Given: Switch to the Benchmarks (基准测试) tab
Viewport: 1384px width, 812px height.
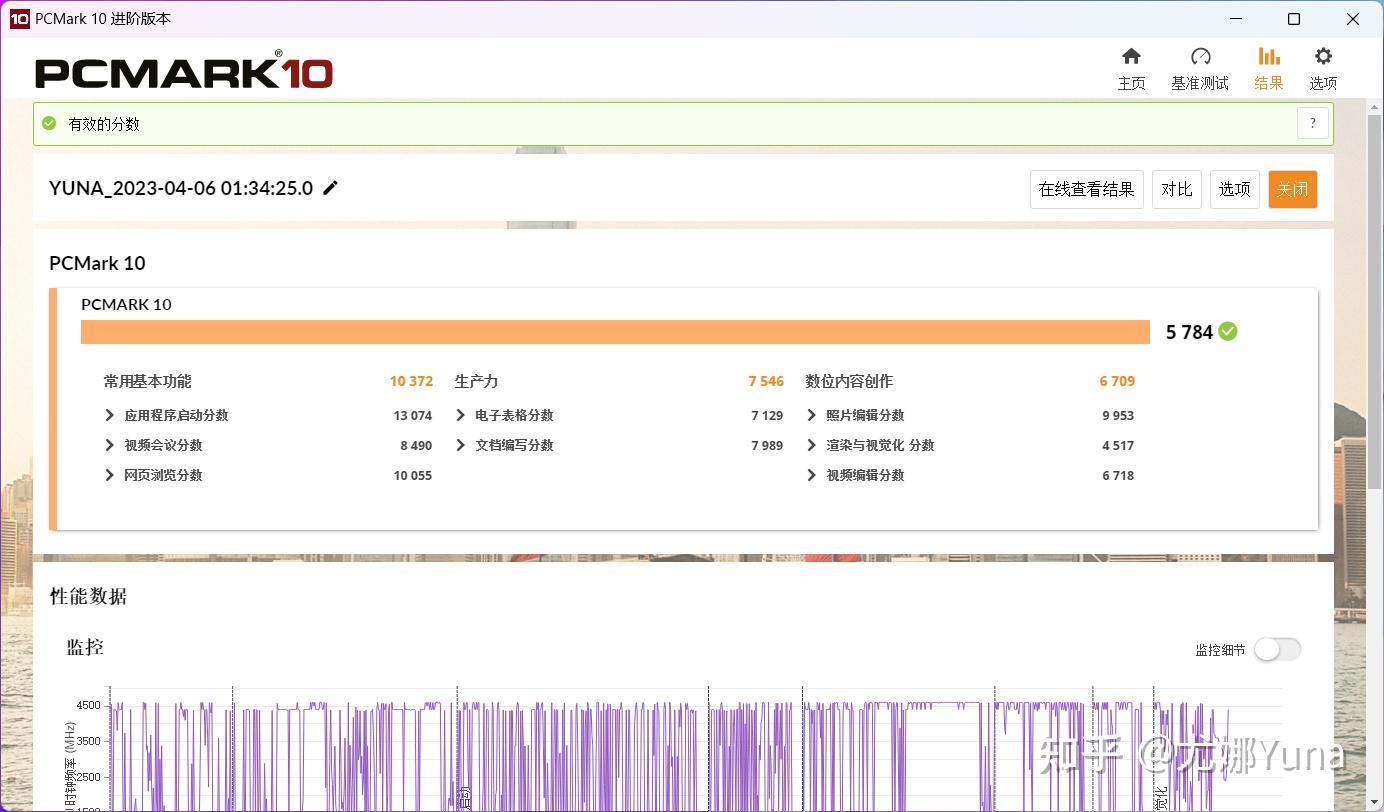Looking at the screenshot, I should (1200, 69).
